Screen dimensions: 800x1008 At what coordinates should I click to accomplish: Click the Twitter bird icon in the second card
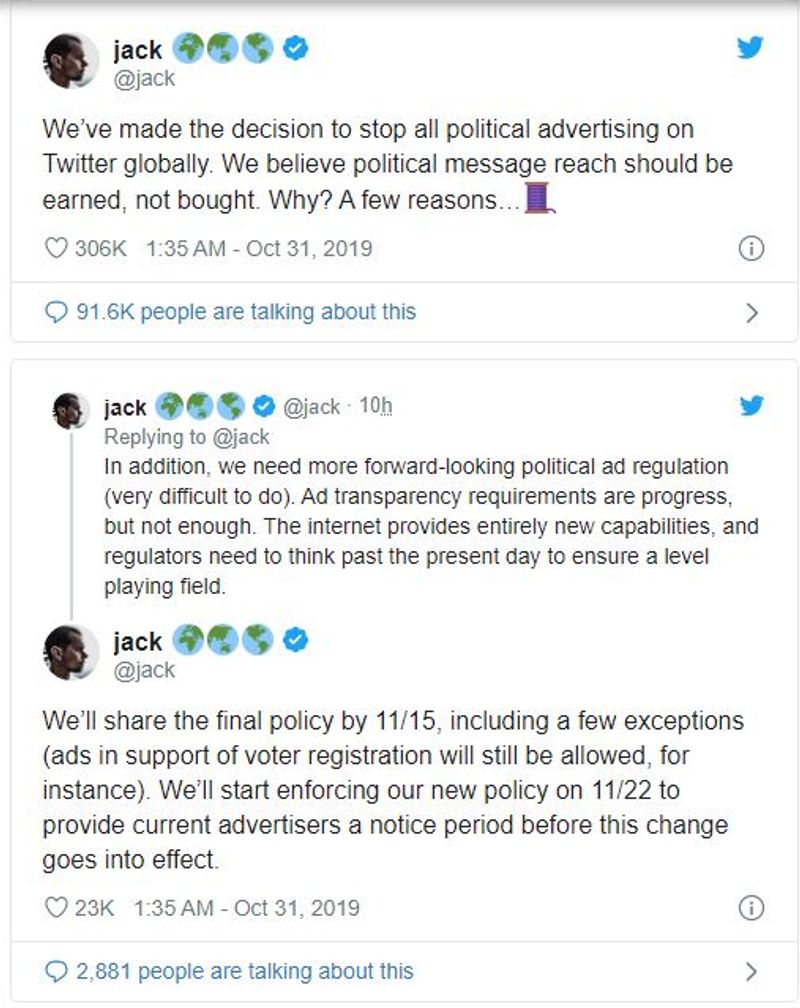[751, 405]
